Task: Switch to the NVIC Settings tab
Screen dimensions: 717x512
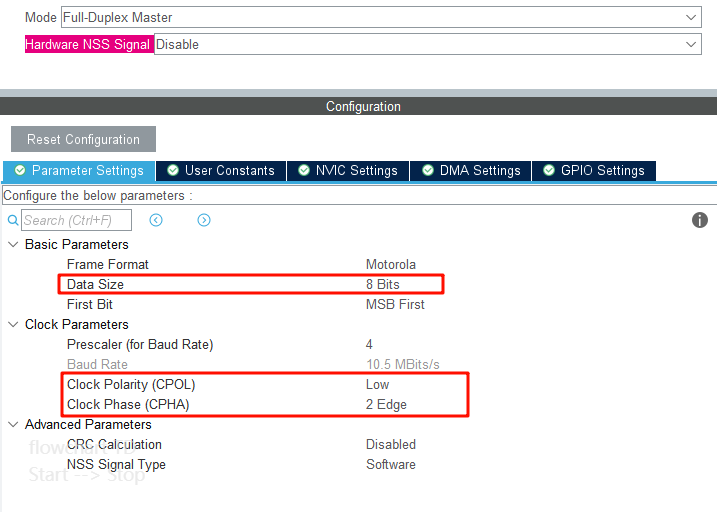Action: tap(348, 171)
